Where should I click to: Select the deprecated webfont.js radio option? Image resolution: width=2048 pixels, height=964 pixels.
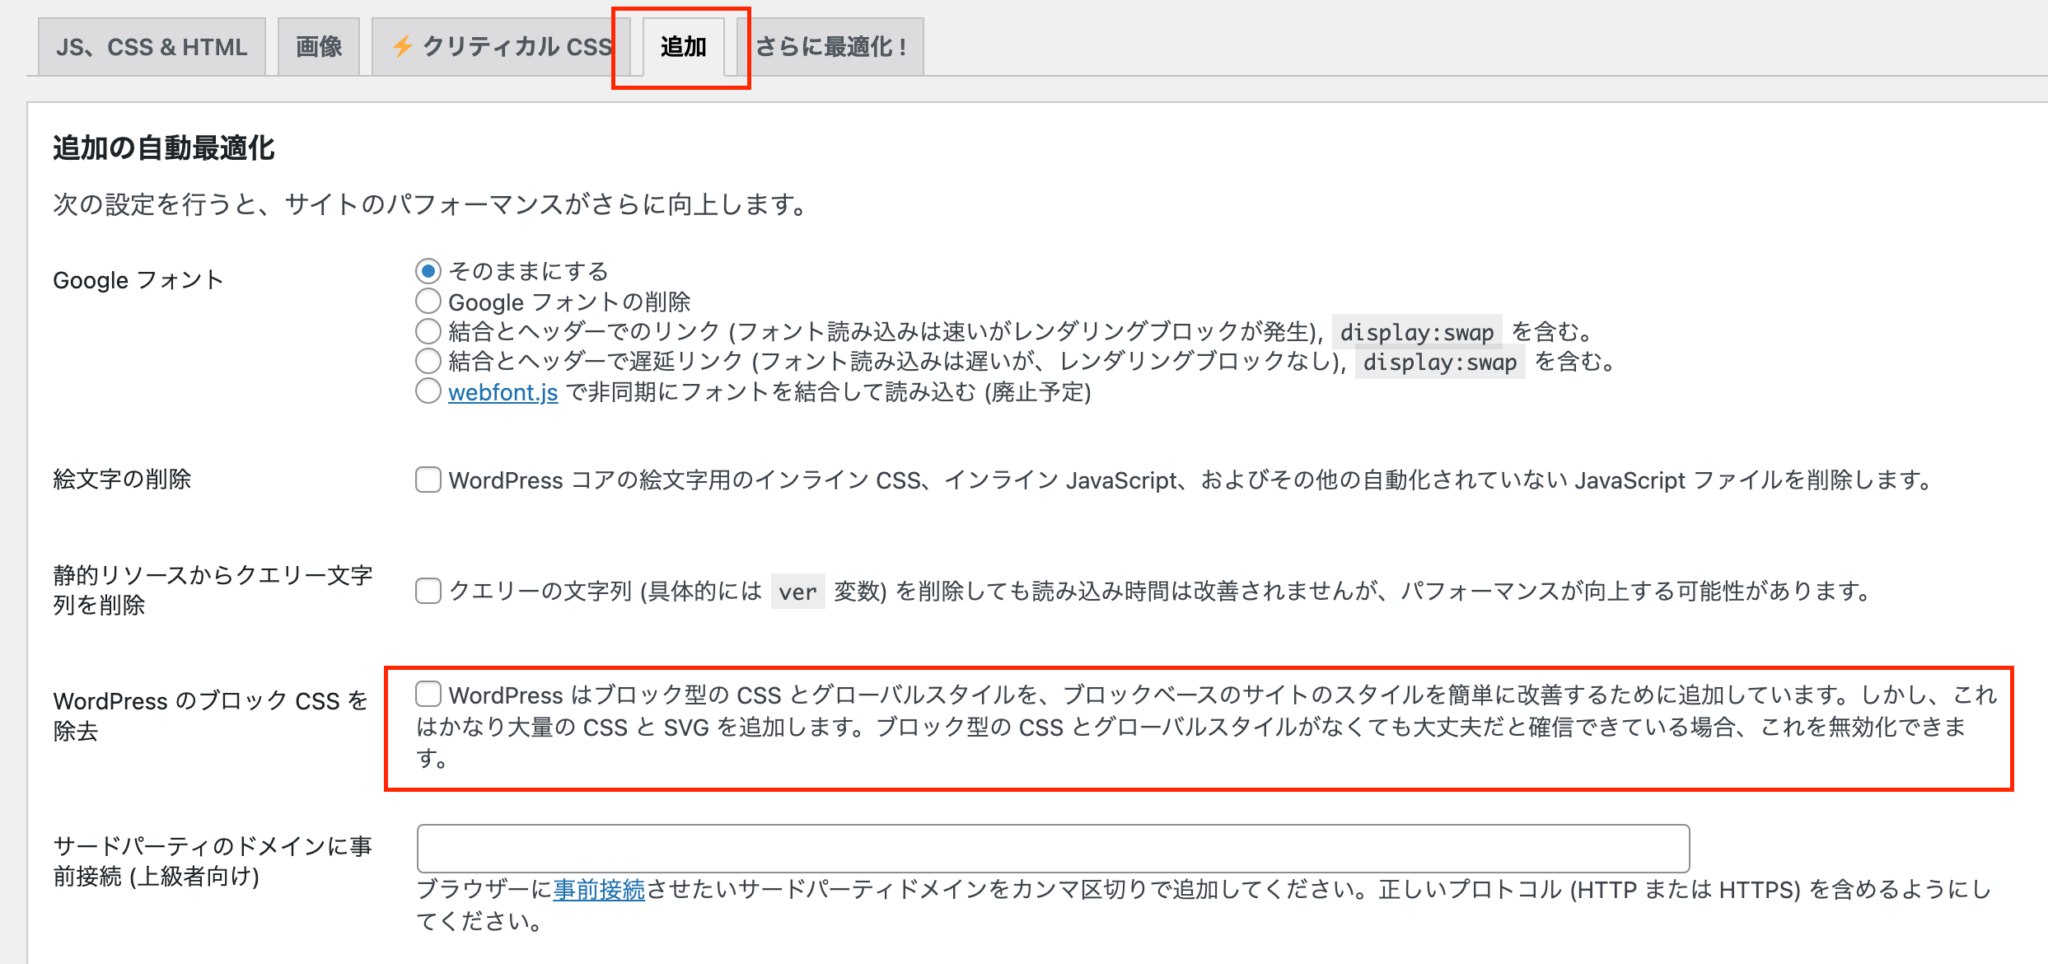pos(428,393)
